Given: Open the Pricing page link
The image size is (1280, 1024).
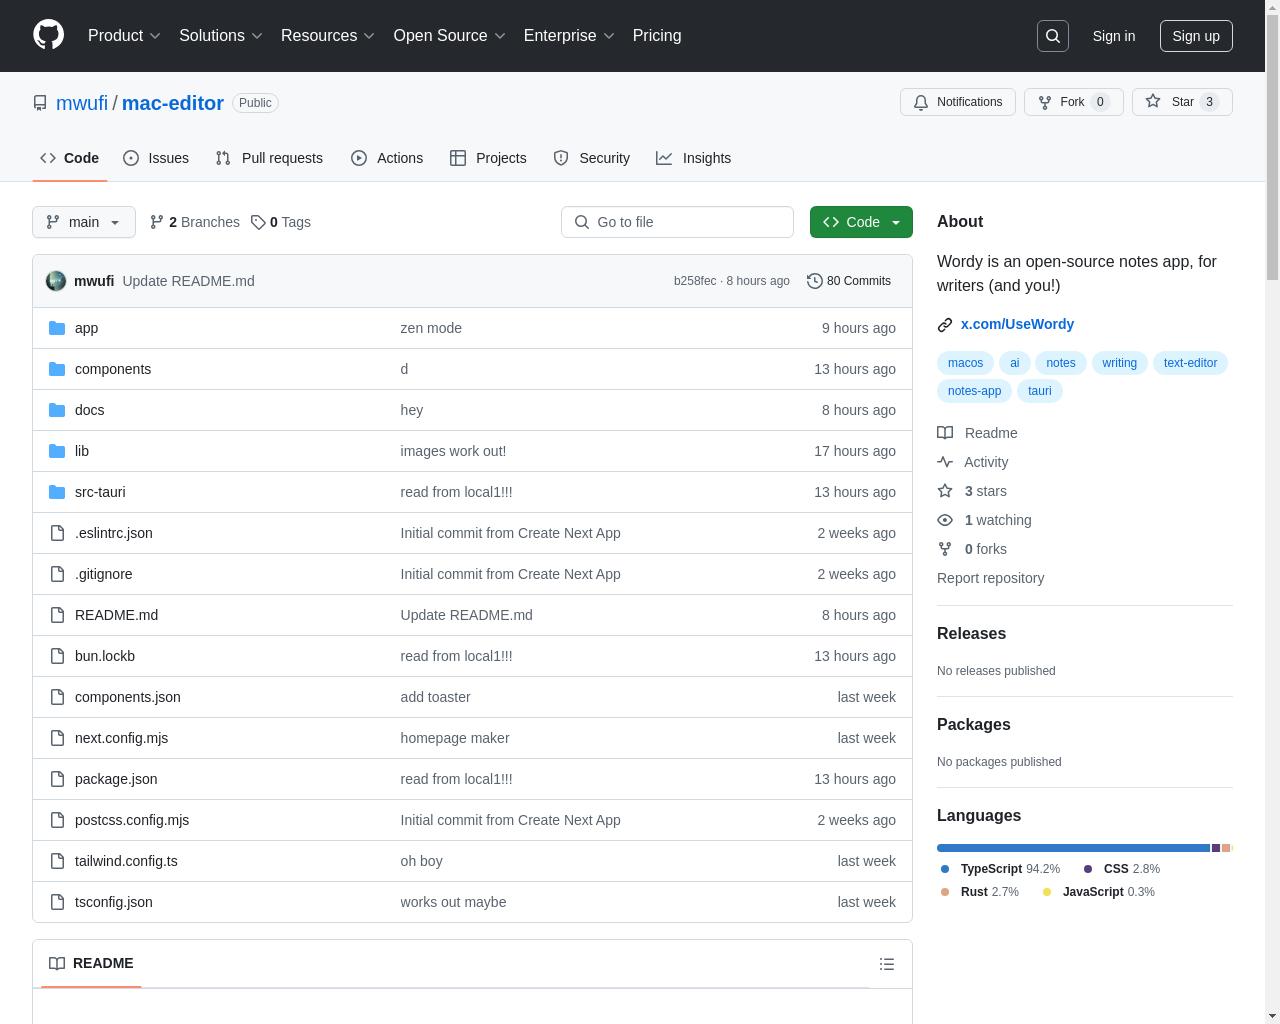Looking at the screenshot, I should coord(657,35).
